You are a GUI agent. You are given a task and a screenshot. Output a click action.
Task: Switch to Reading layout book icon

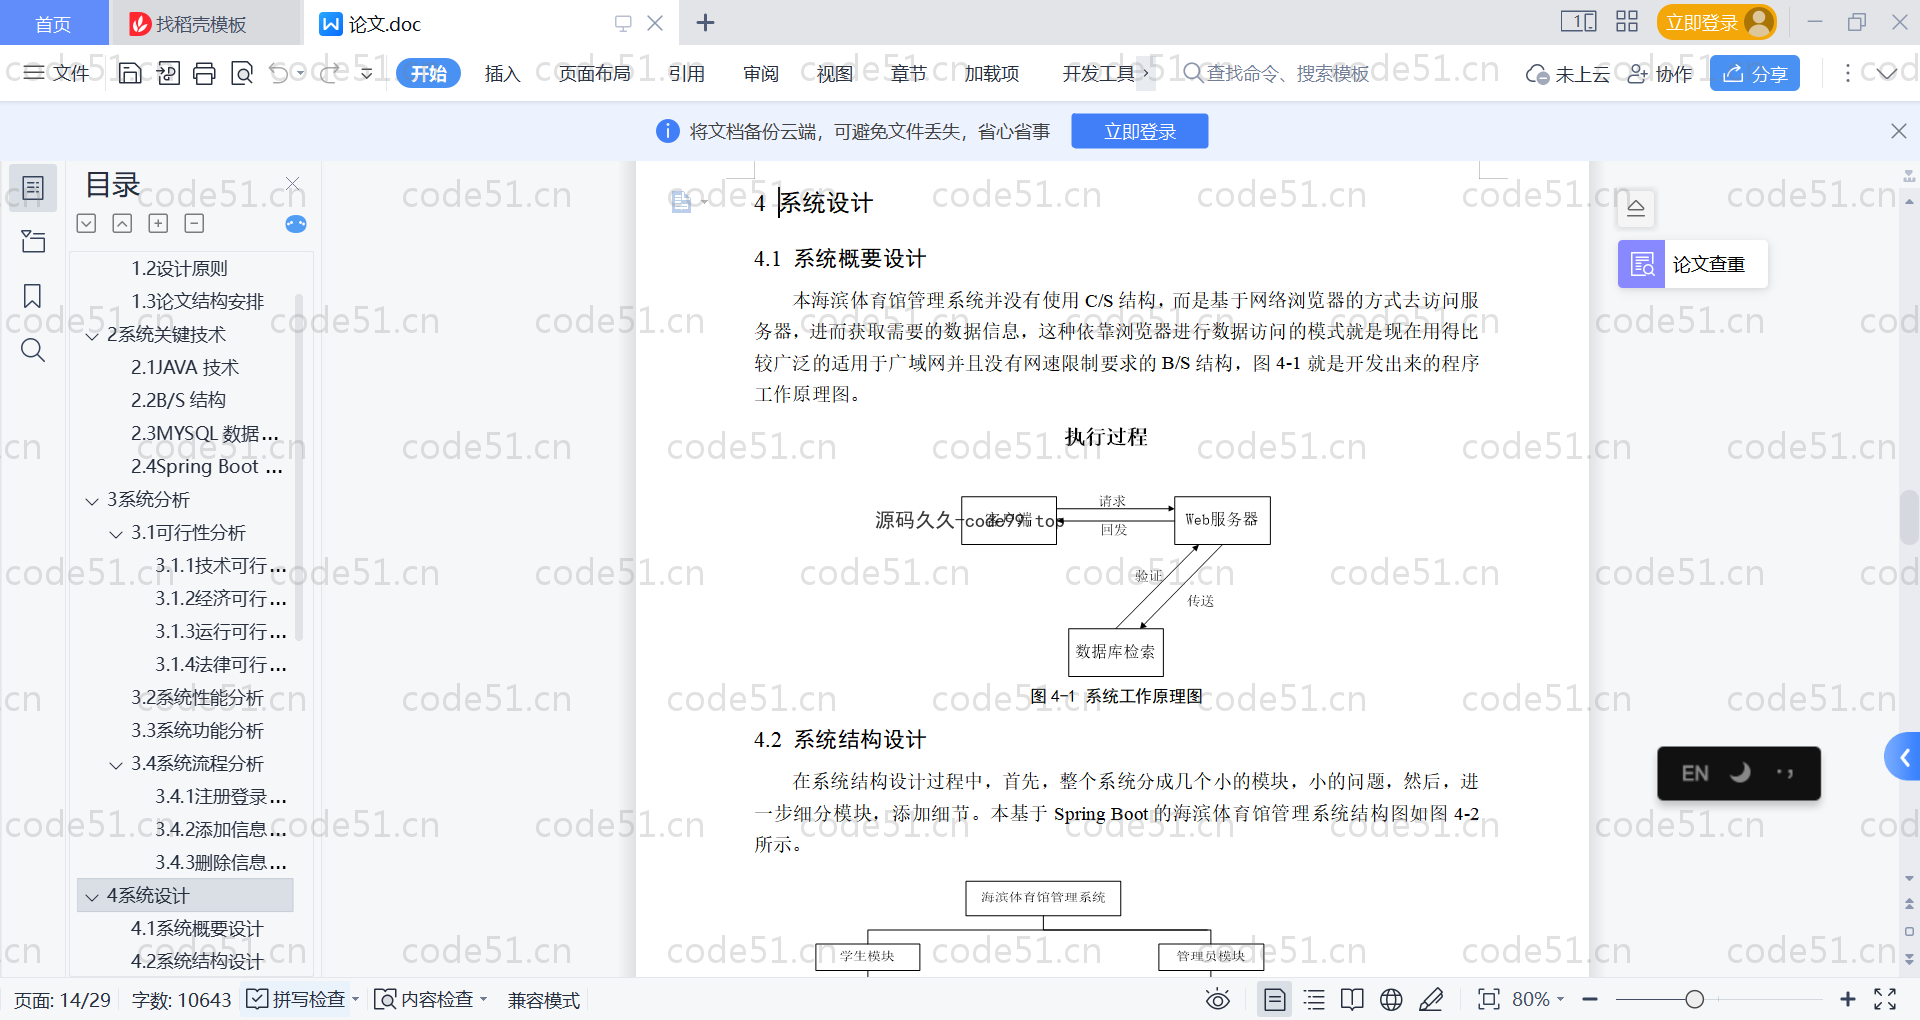click(x=1352, y=999)
